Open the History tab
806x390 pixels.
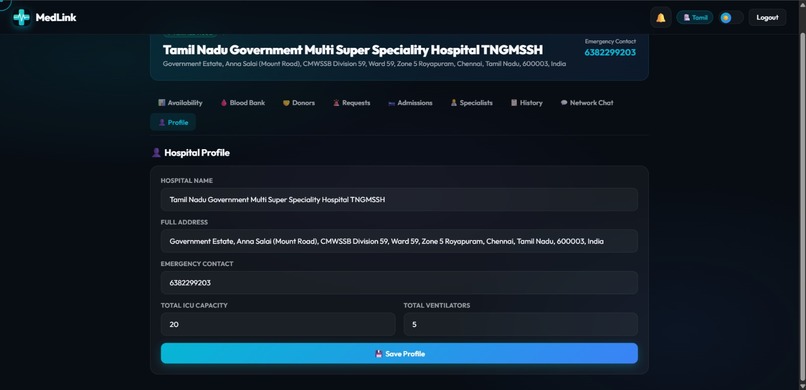[526, 103]
